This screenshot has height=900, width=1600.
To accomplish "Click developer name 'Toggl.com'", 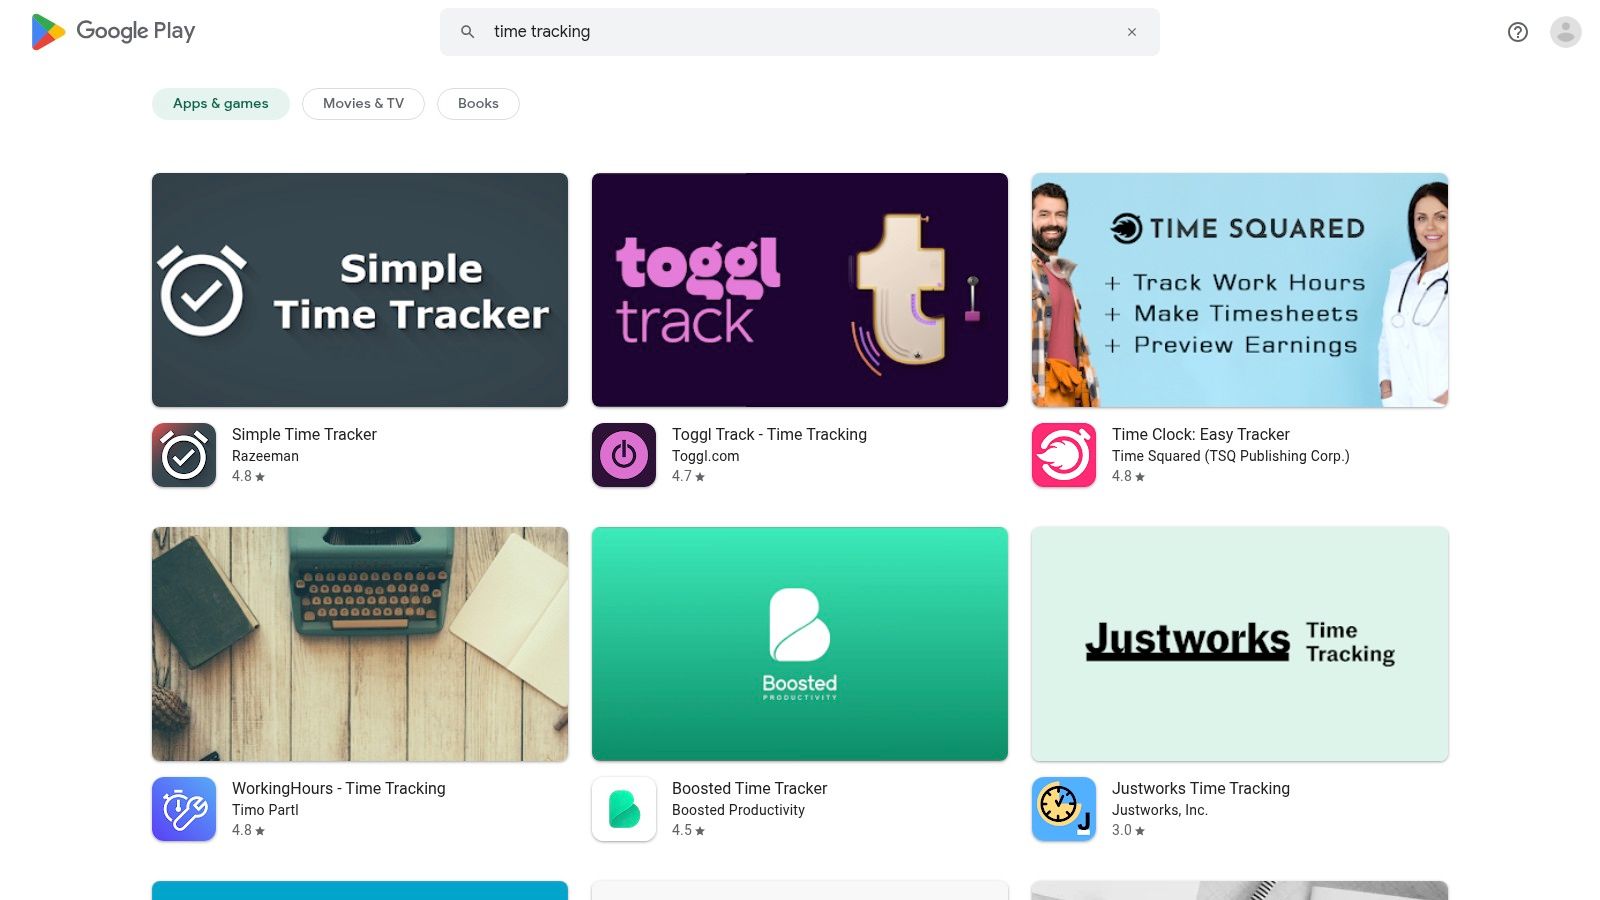I will [x=705, y=456].
